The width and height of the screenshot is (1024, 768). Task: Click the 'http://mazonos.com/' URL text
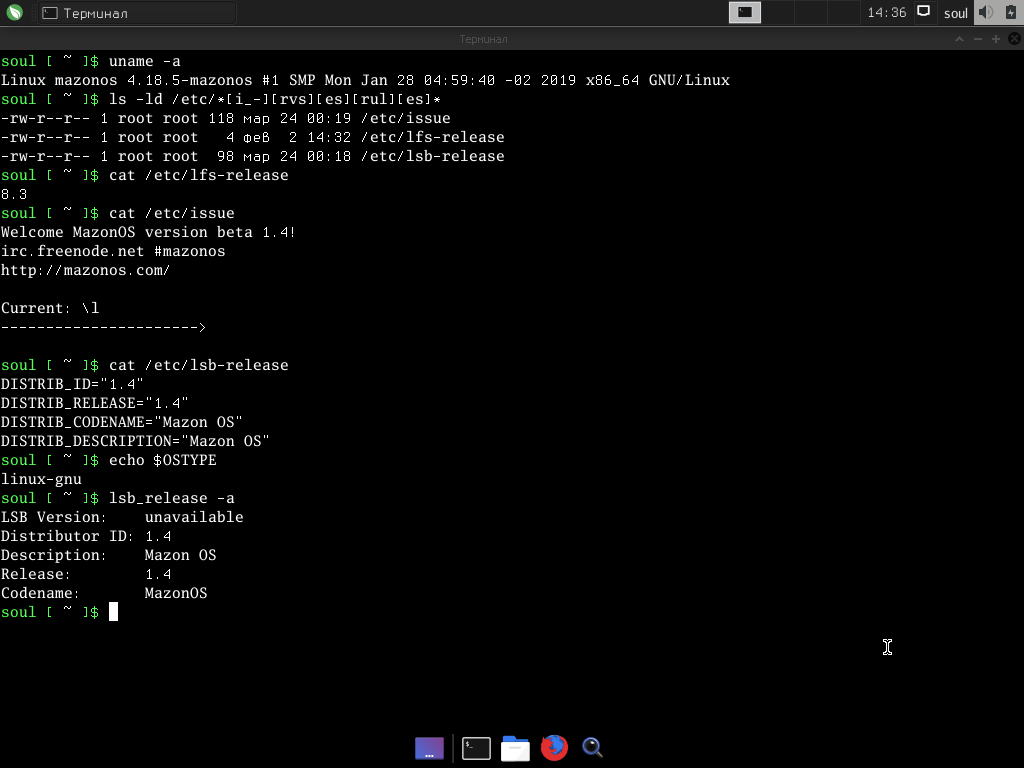[86, 270]
